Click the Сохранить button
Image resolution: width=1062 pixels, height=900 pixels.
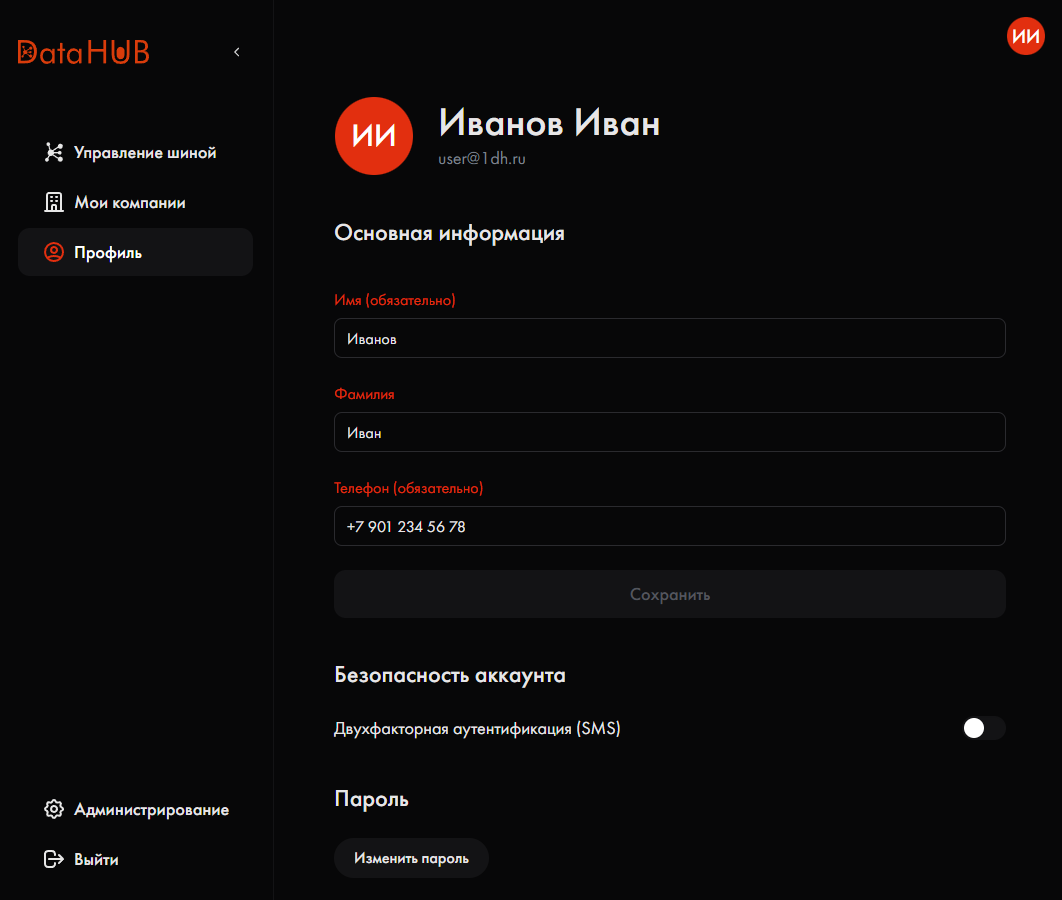coord(670,594)
